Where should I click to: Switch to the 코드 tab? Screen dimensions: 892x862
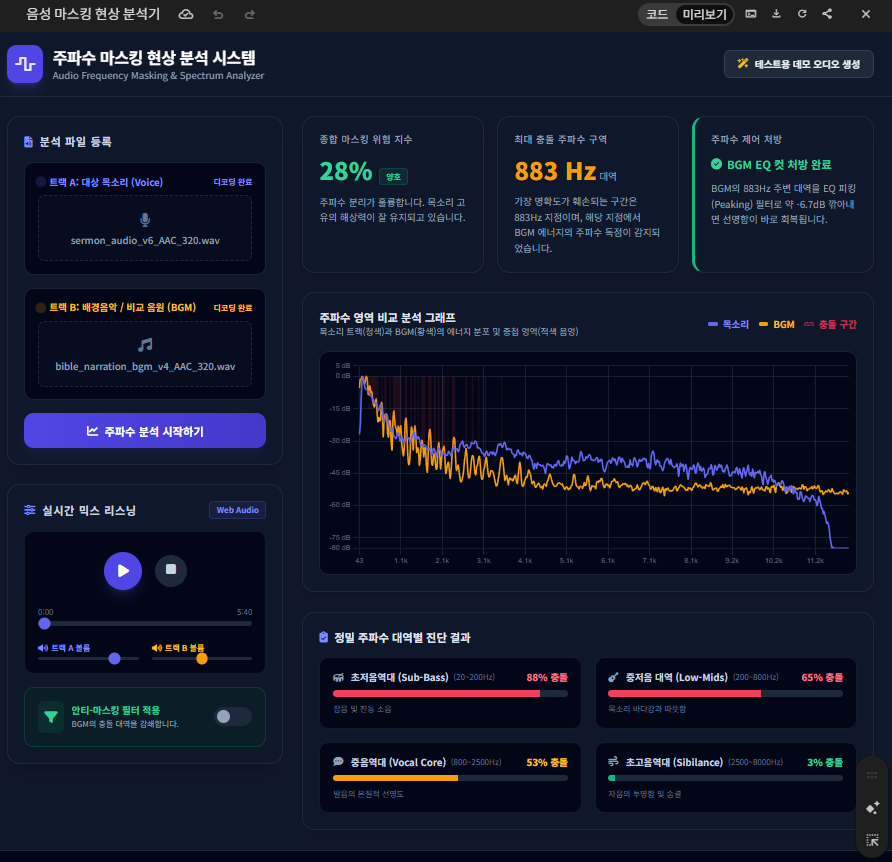click(x=657, y=14)
